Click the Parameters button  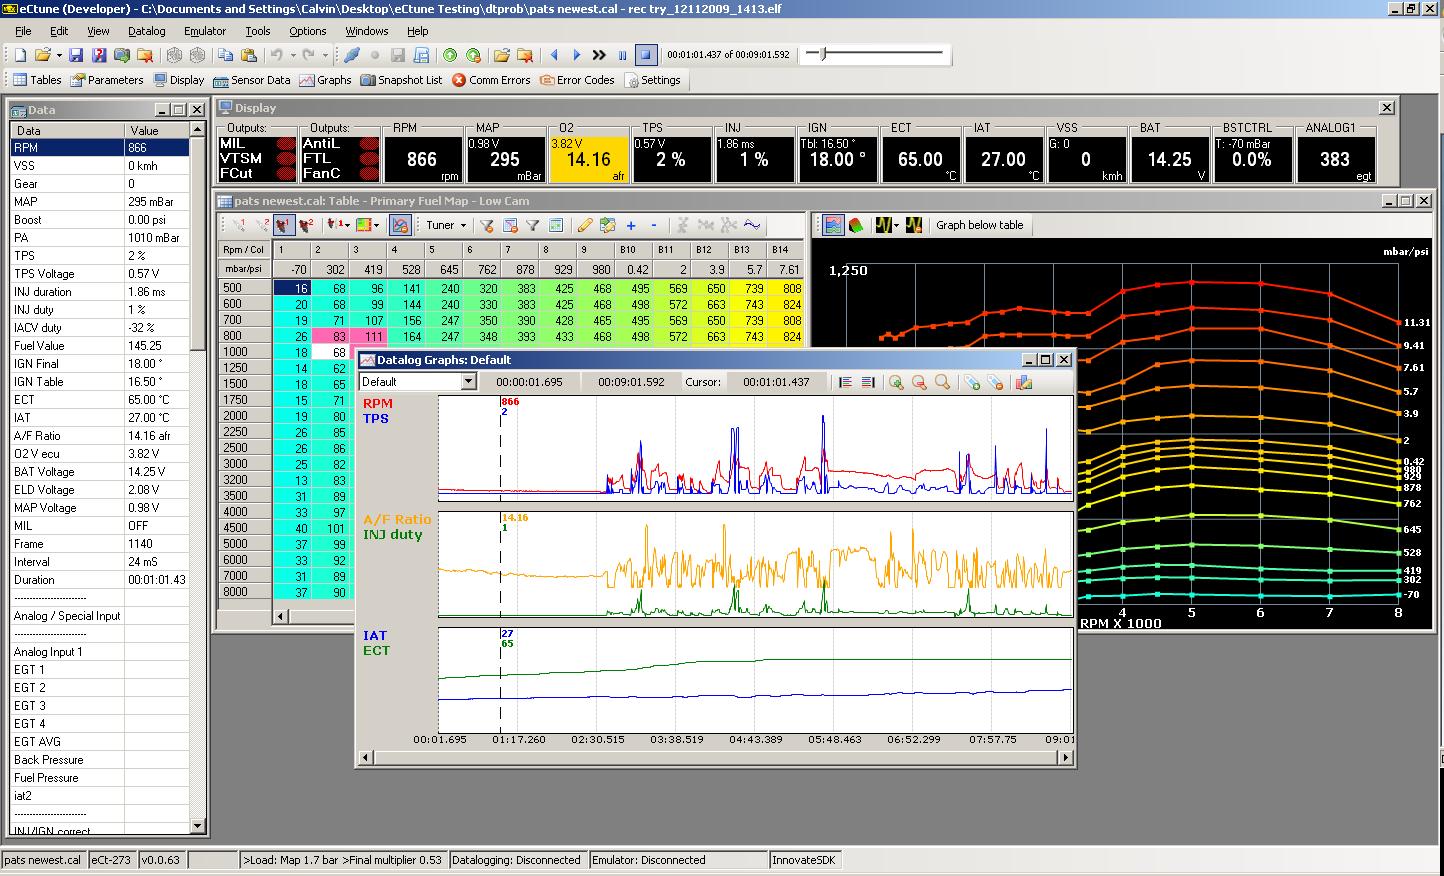[107, 80]
